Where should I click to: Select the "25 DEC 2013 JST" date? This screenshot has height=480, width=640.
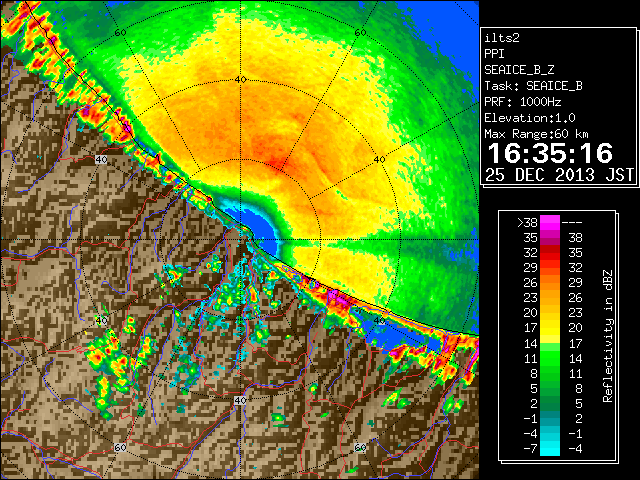click(559, 174)
